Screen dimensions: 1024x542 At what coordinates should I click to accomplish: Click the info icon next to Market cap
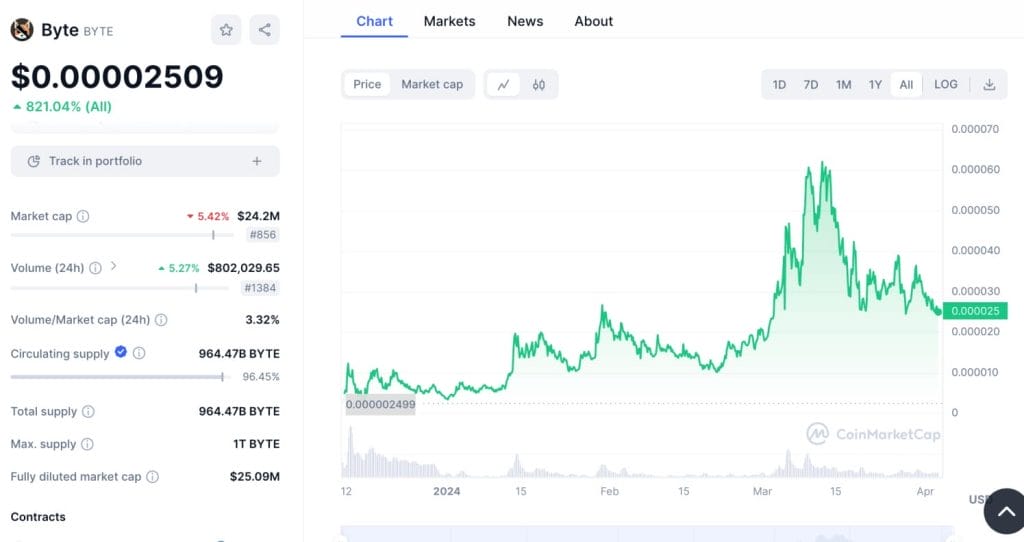pos(83,216)
